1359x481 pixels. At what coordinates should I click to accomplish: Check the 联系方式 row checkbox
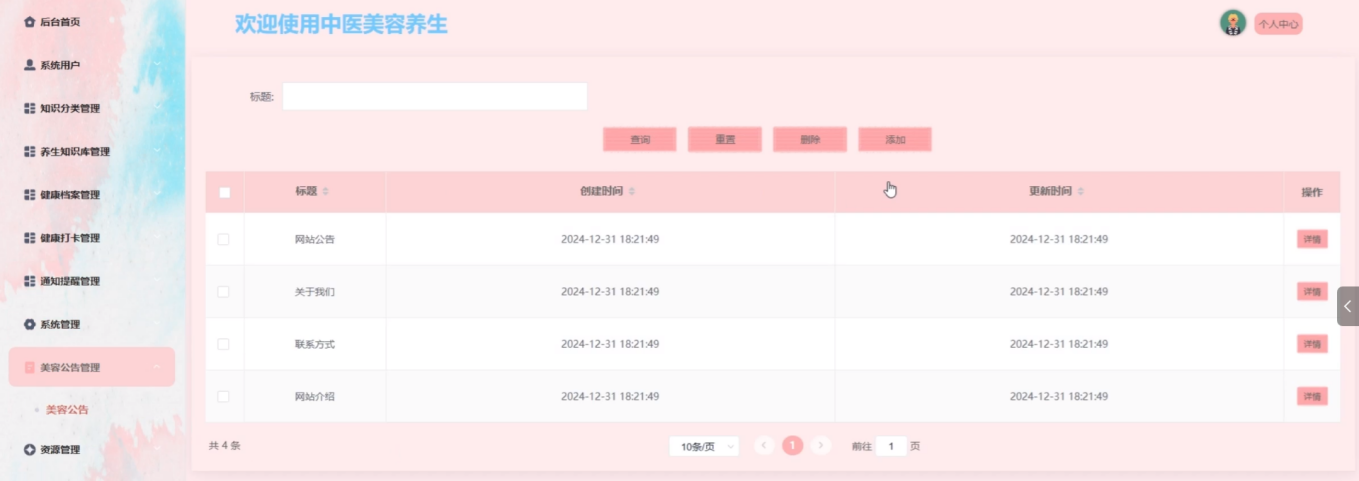click(x=223, y=344)
